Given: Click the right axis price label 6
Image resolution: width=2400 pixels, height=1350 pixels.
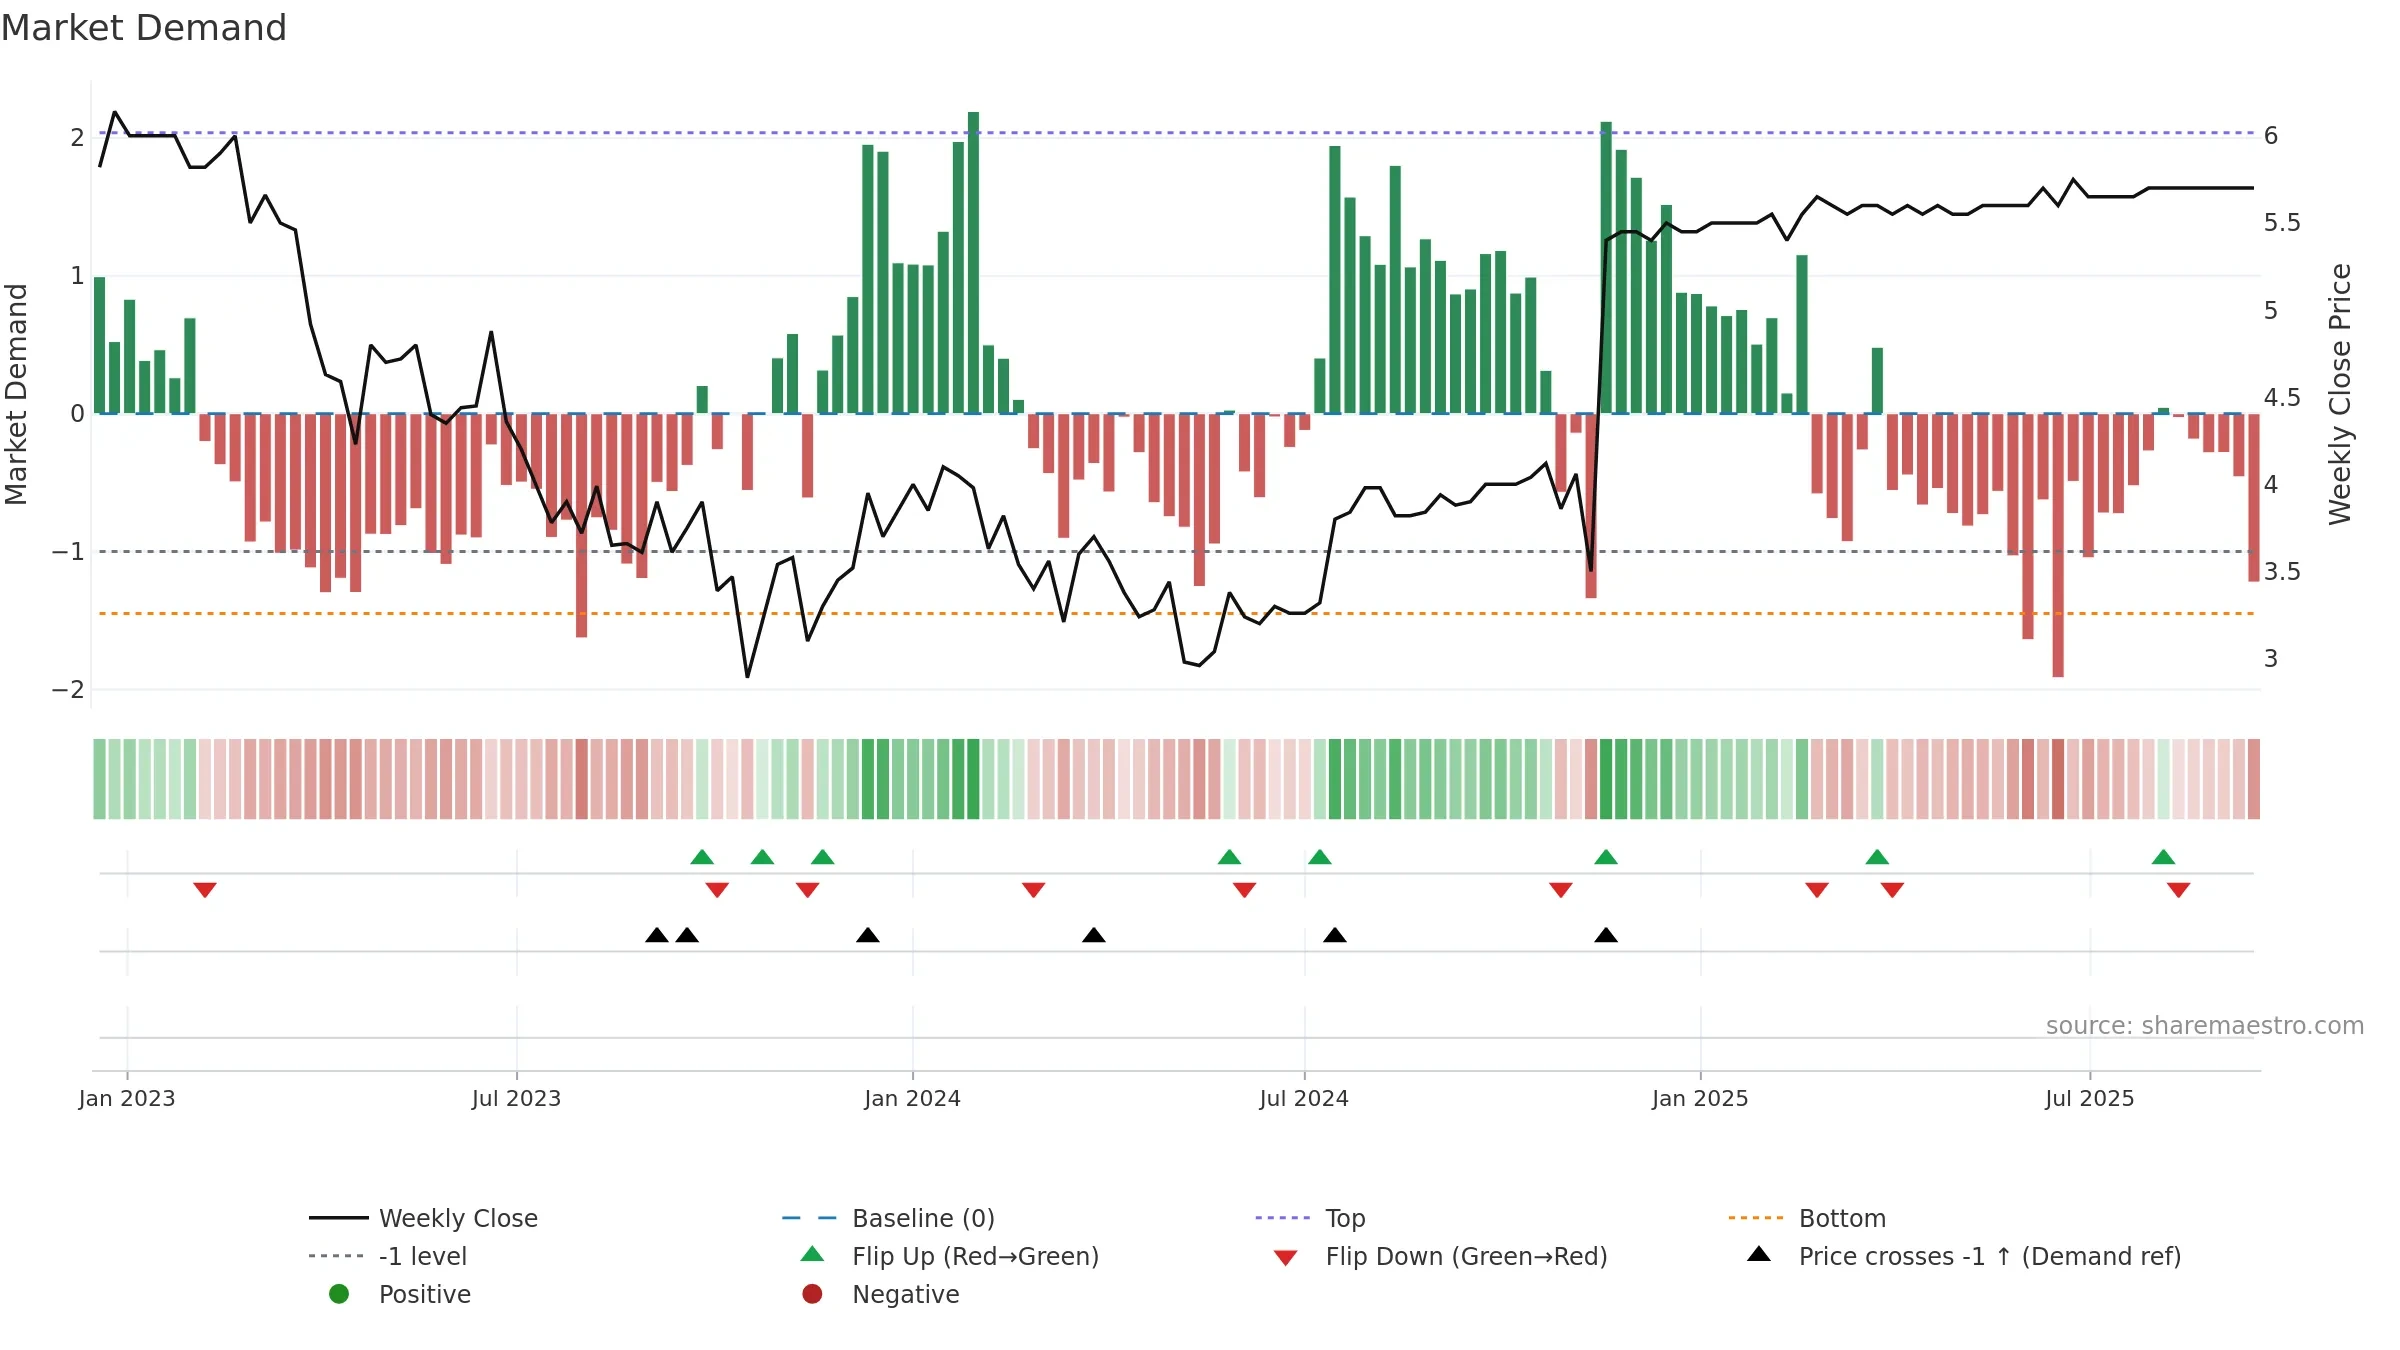Looking at the screenshot, I should click(x=2271, y=135).
